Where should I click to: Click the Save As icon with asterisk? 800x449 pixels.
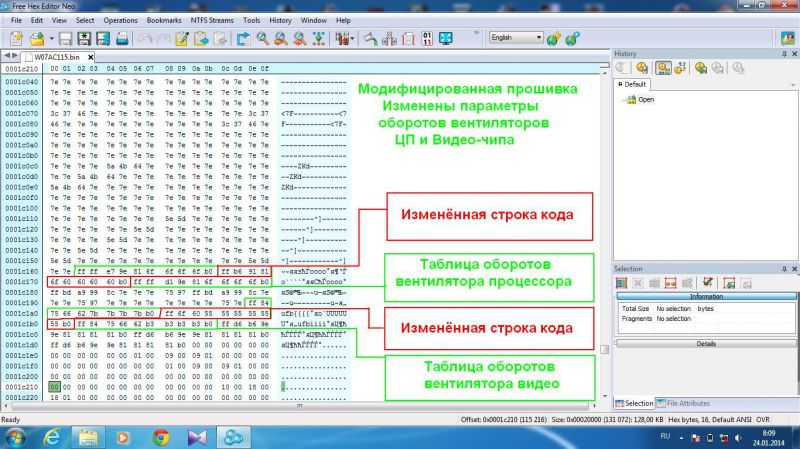point(84,38)
